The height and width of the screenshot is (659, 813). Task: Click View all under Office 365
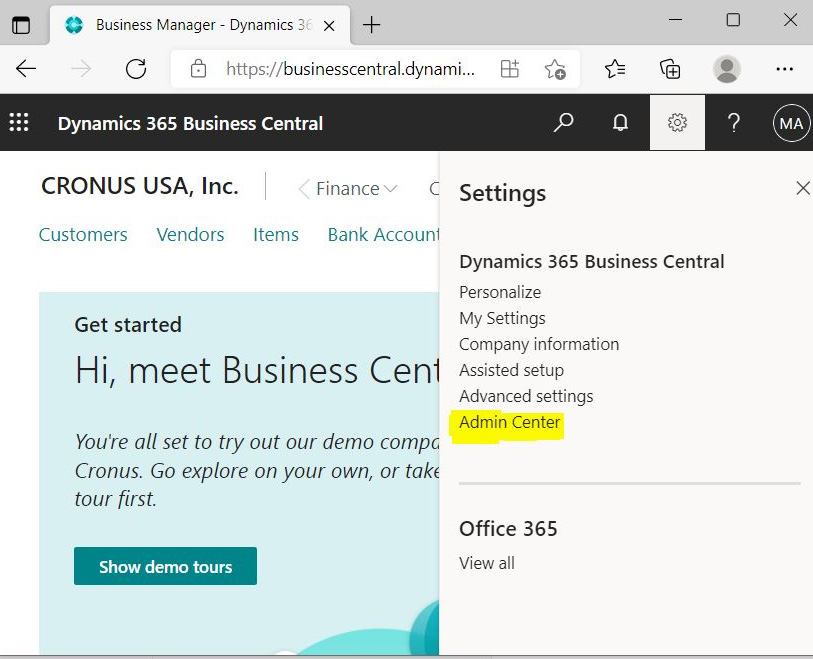(x=487, y=563)
